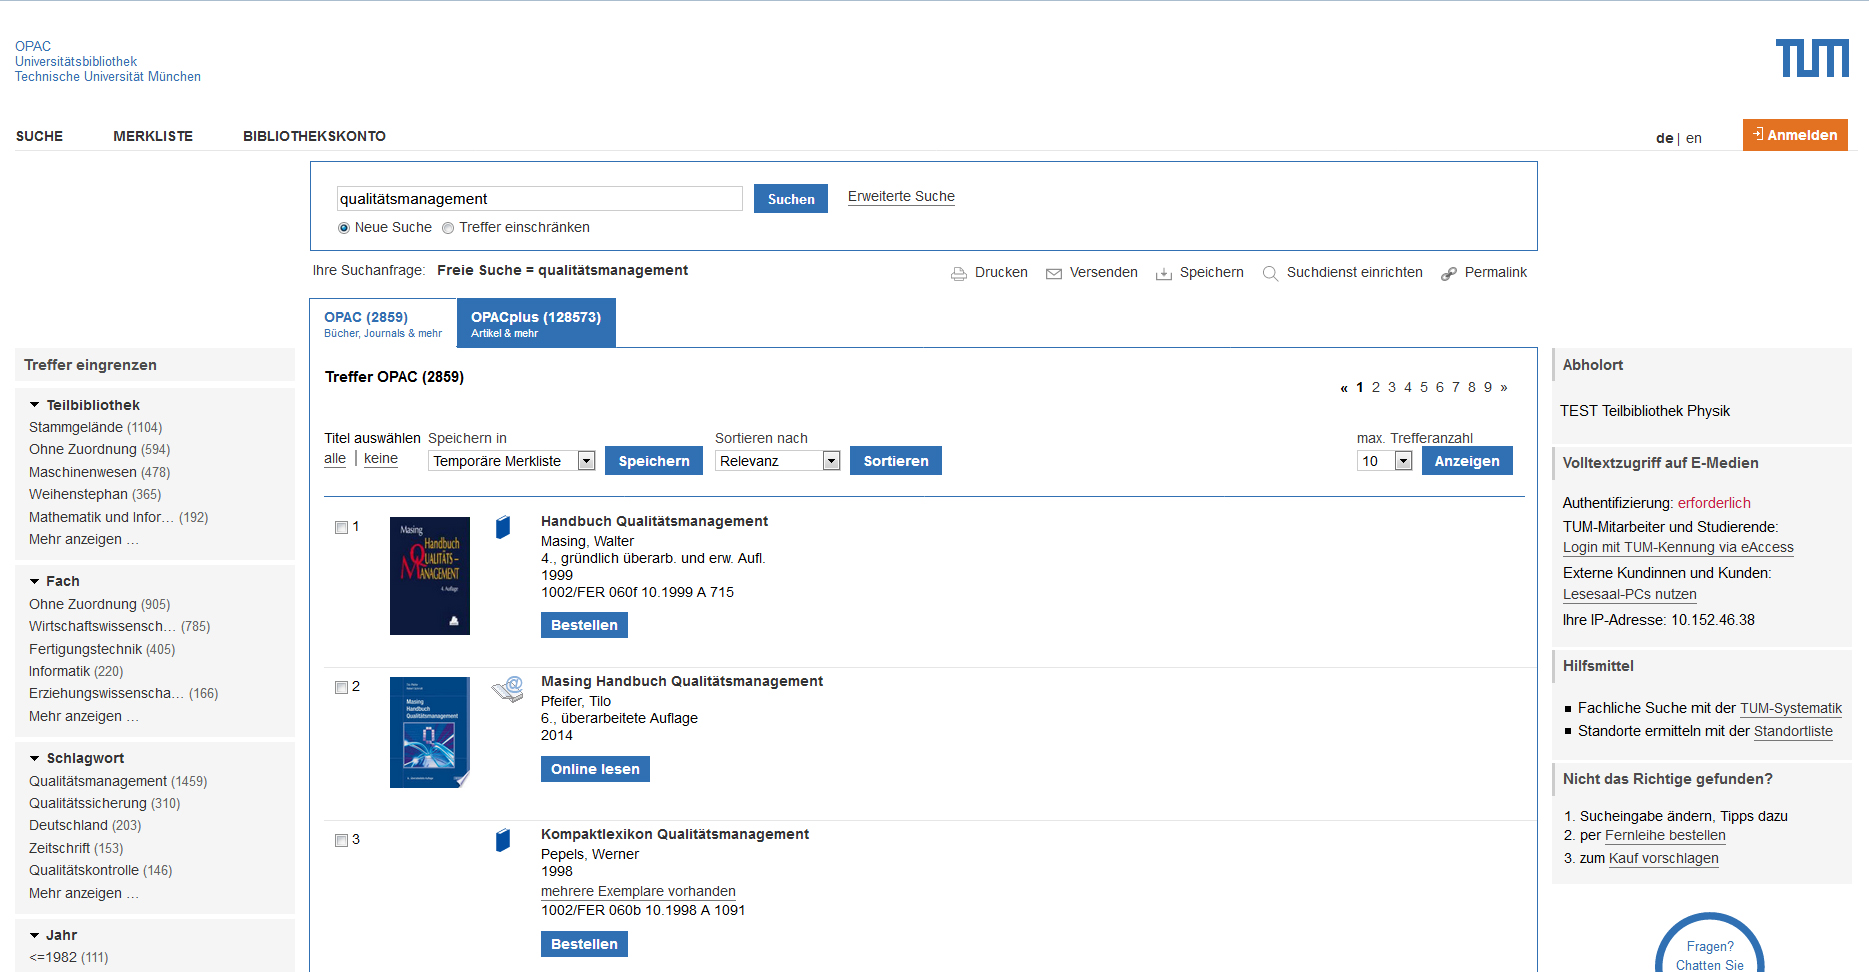The image size is (1869, 972).
Task: Filter by Qualitätssicherung (310)
Action: pos(104,803)
